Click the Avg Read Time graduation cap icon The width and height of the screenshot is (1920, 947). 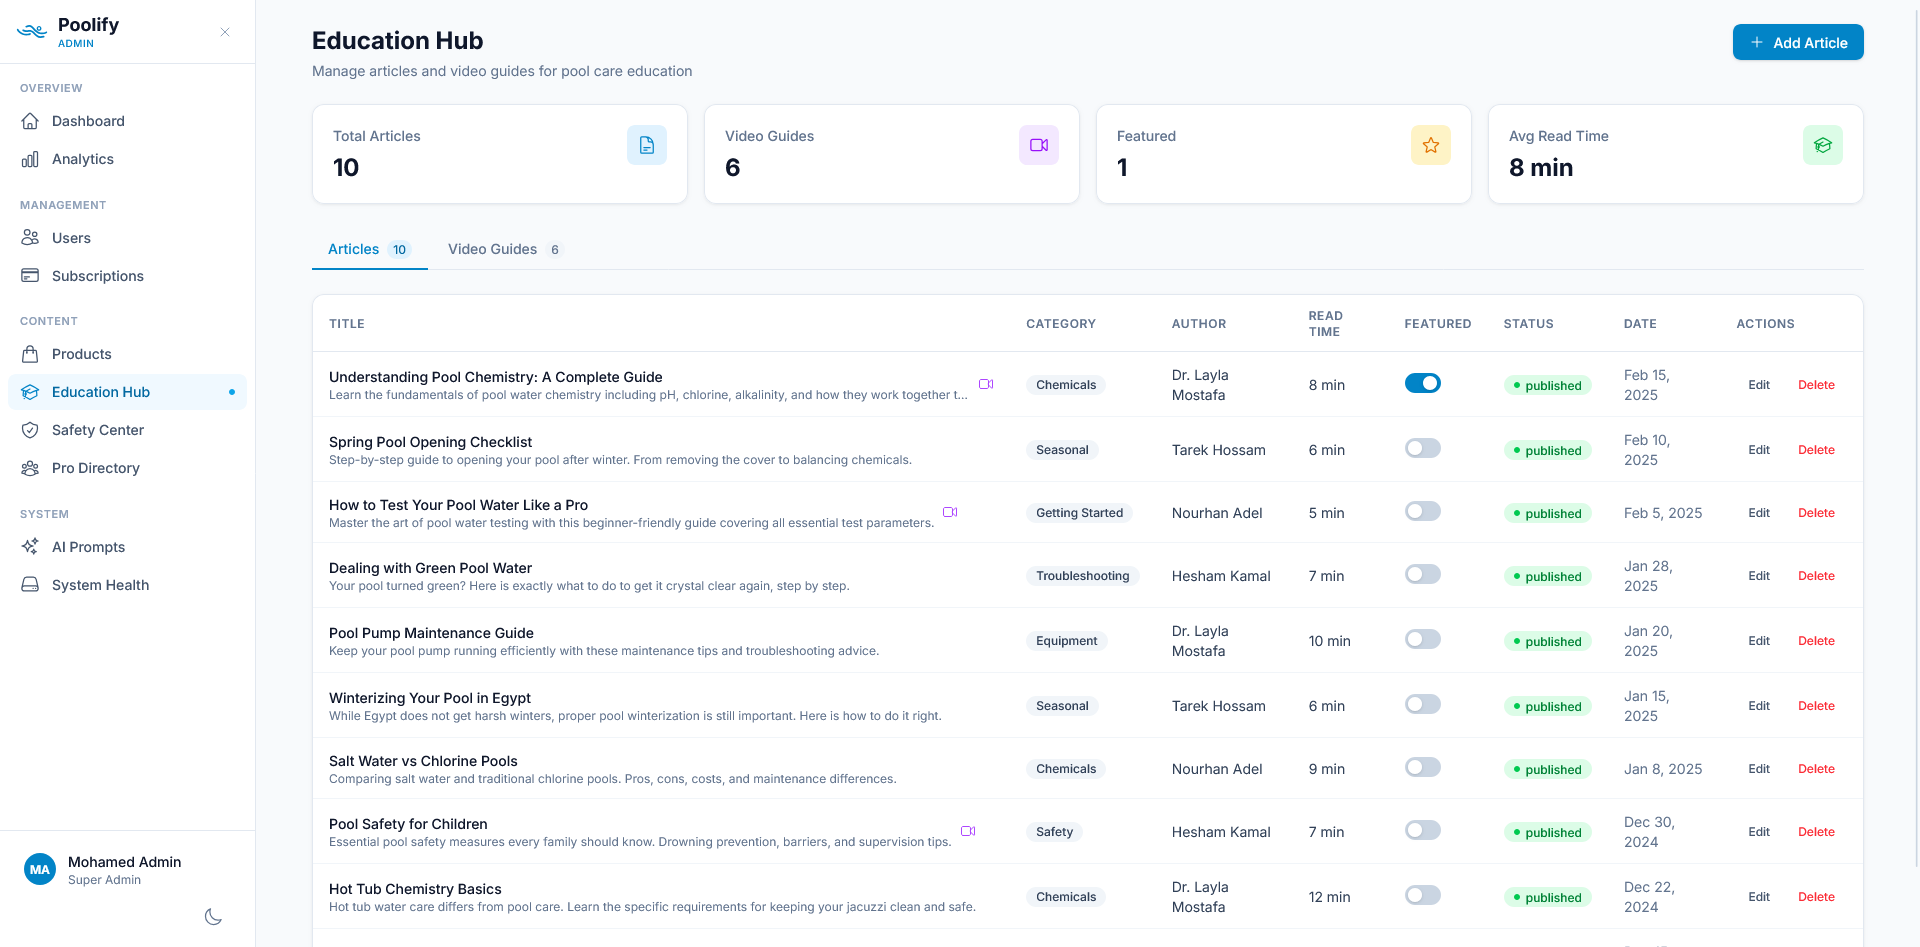tap(1823, 145)
